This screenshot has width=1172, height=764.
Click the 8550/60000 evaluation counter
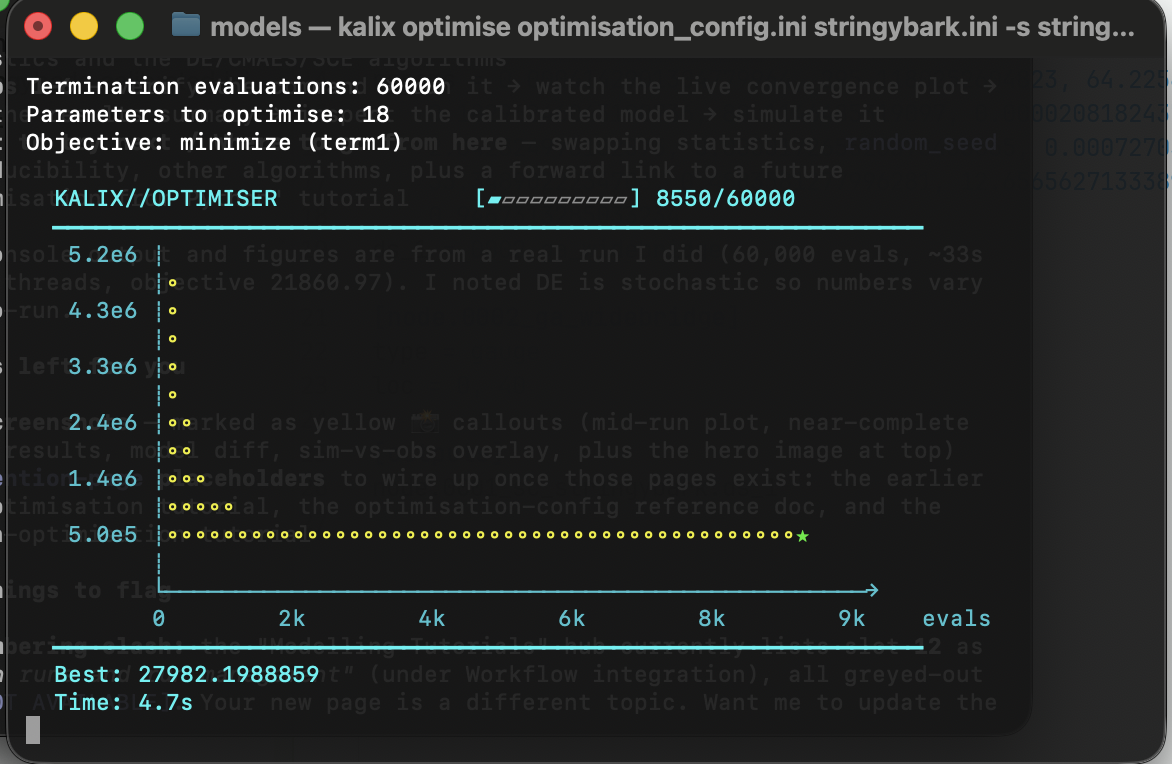pyautogui.click(x=726, y=199)
